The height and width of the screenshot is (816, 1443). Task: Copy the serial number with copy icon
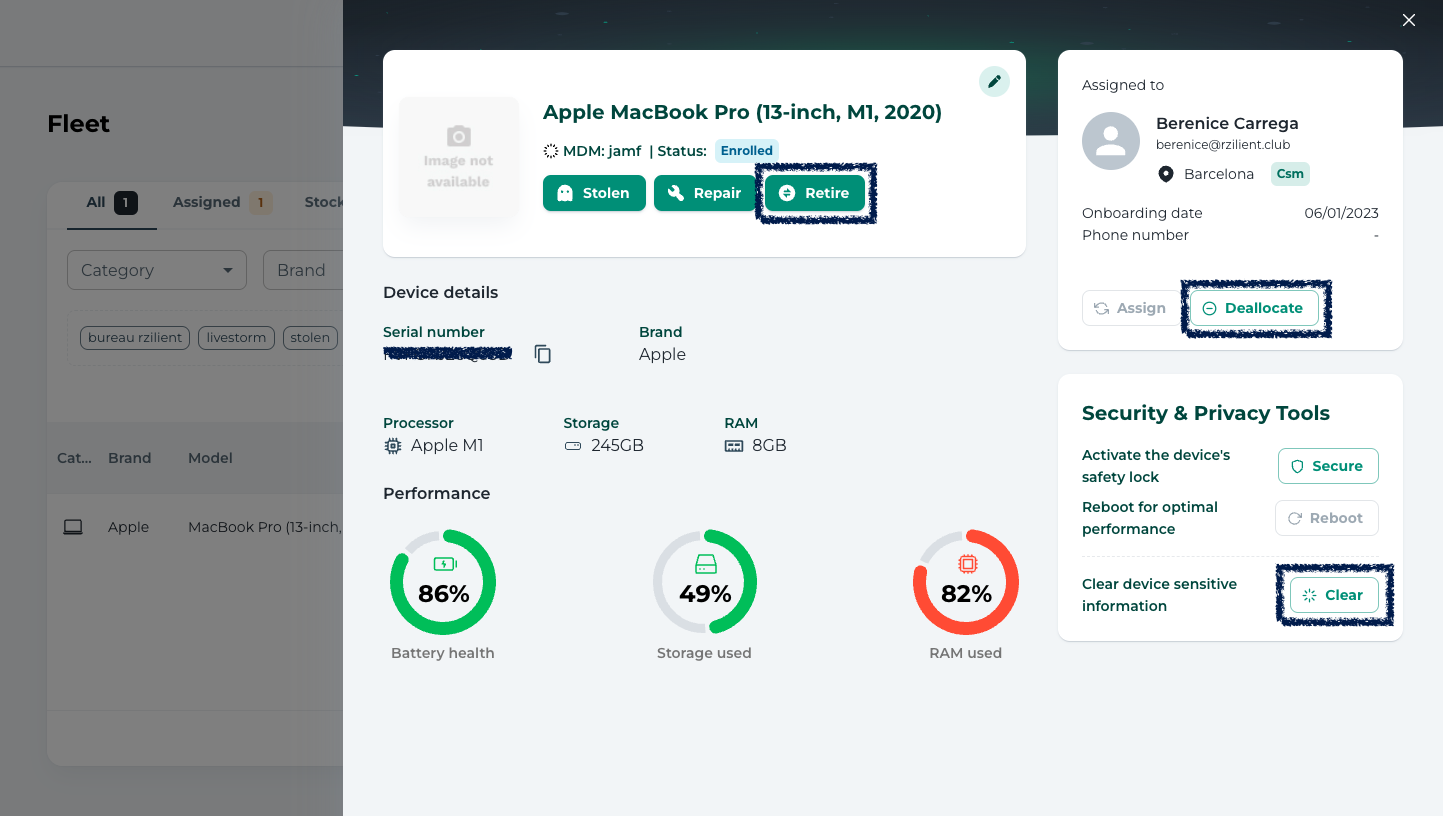point(543,354)
